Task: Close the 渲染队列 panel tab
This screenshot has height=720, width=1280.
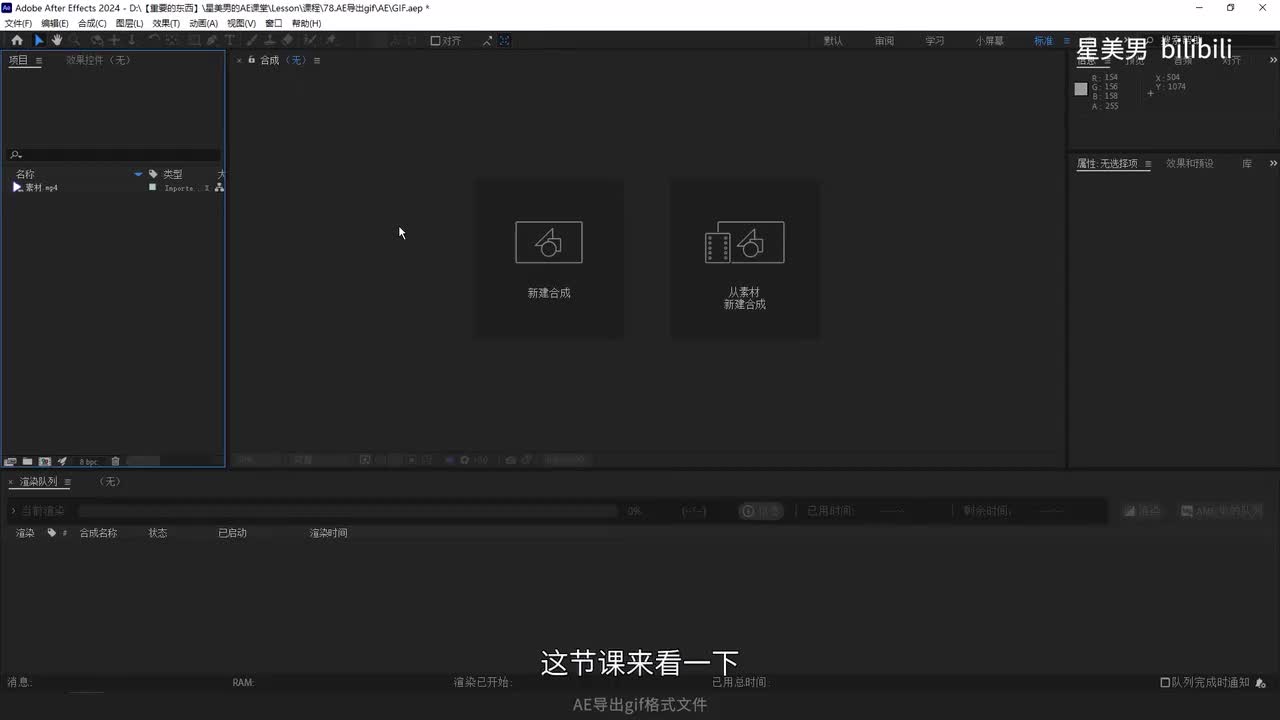Action: pyautogui.click(x=11, y=482)
